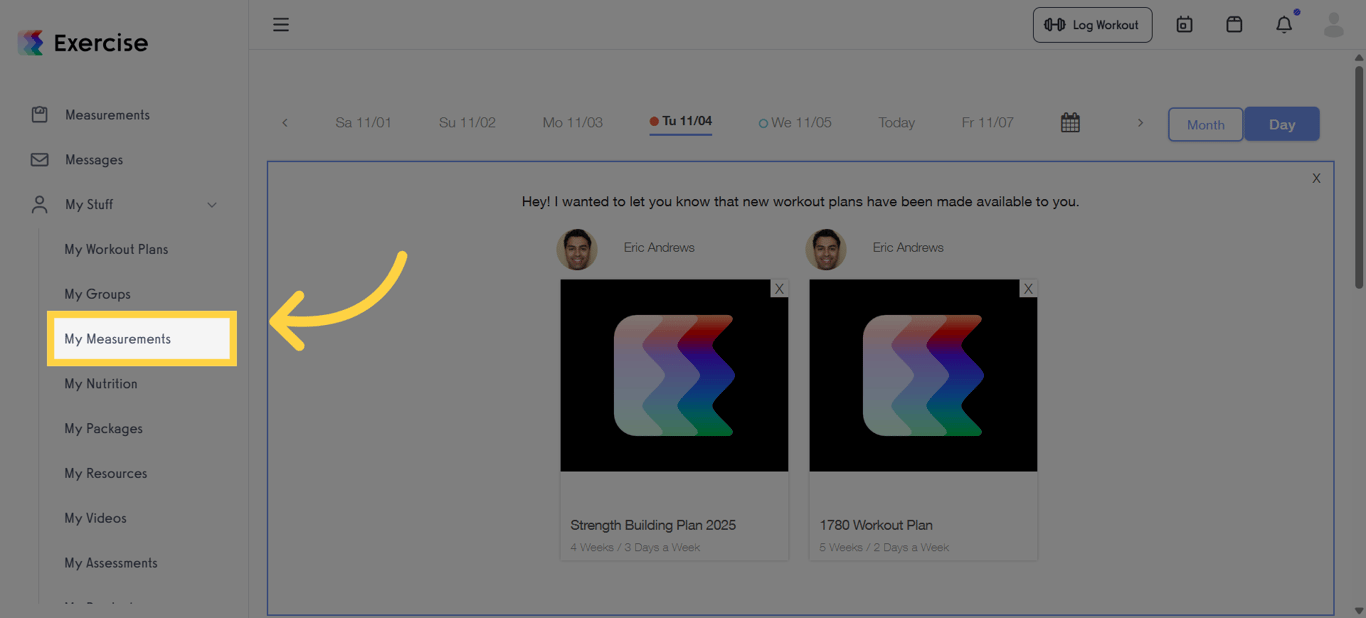Image resolution: width=1366 pixels, height=618 pixels.
Task: Open the hamburger menu icon
Action: 281,25
